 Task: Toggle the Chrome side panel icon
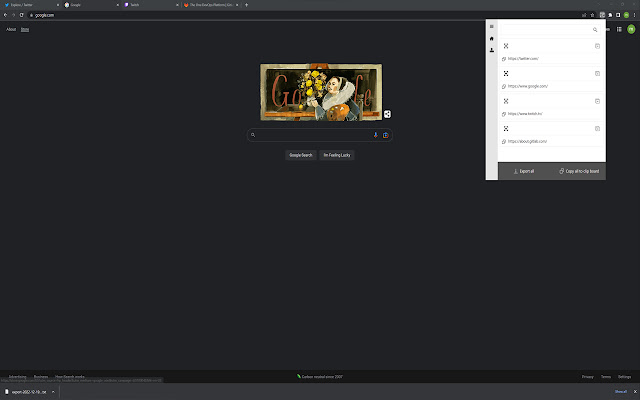618,15
